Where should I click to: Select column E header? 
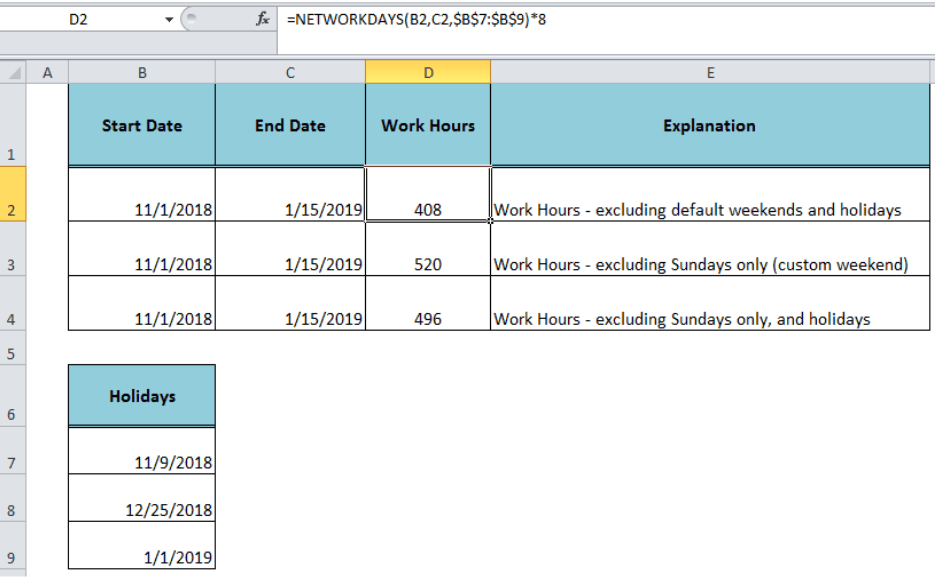click(x=710, y=72)
